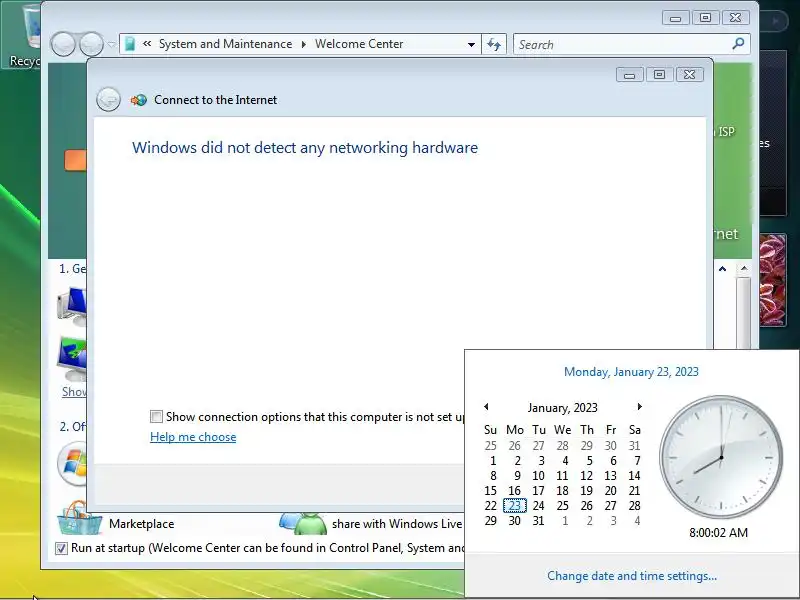Image resolution: width=800 pixels, height=600 pixels.
Task: Click the Welcome Center vertical scrollbar thumb
Action: click(744, 312)
